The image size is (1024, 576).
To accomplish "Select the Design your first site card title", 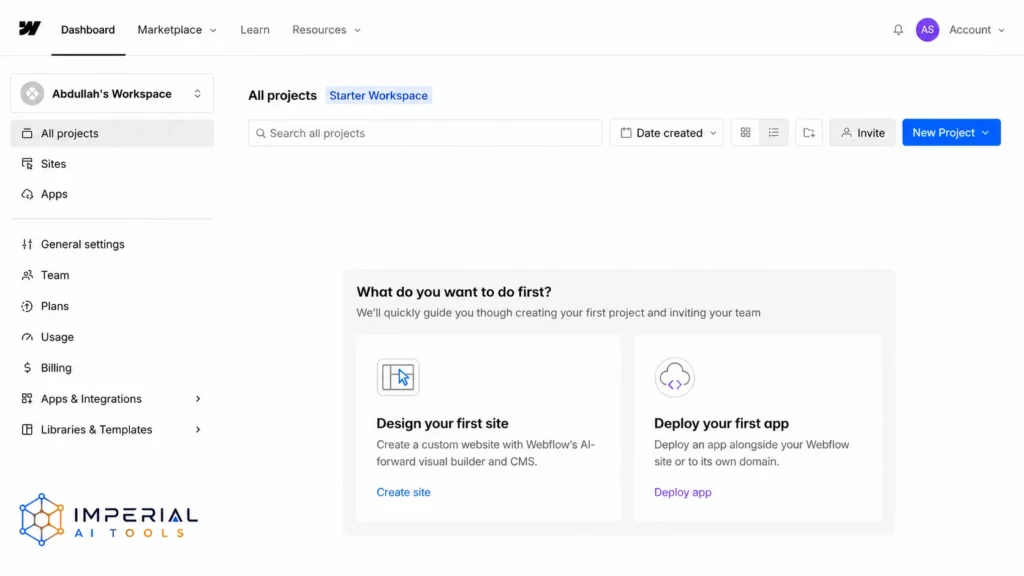I will point(442,423).
